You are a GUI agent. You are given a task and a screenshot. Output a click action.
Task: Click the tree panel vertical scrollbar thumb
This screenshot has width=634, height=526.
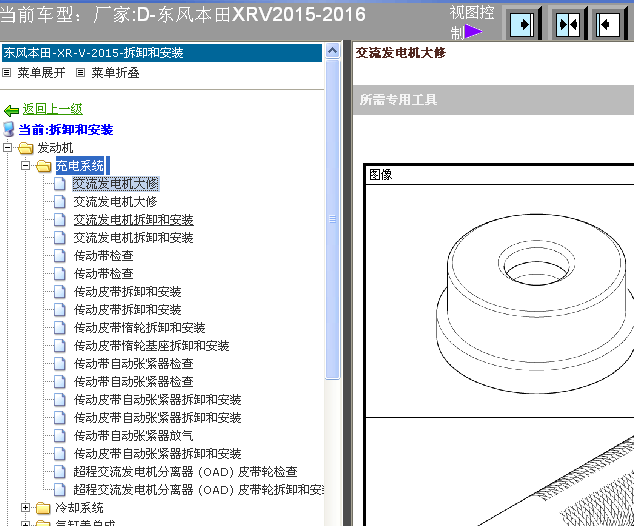[x=332, y=220]
